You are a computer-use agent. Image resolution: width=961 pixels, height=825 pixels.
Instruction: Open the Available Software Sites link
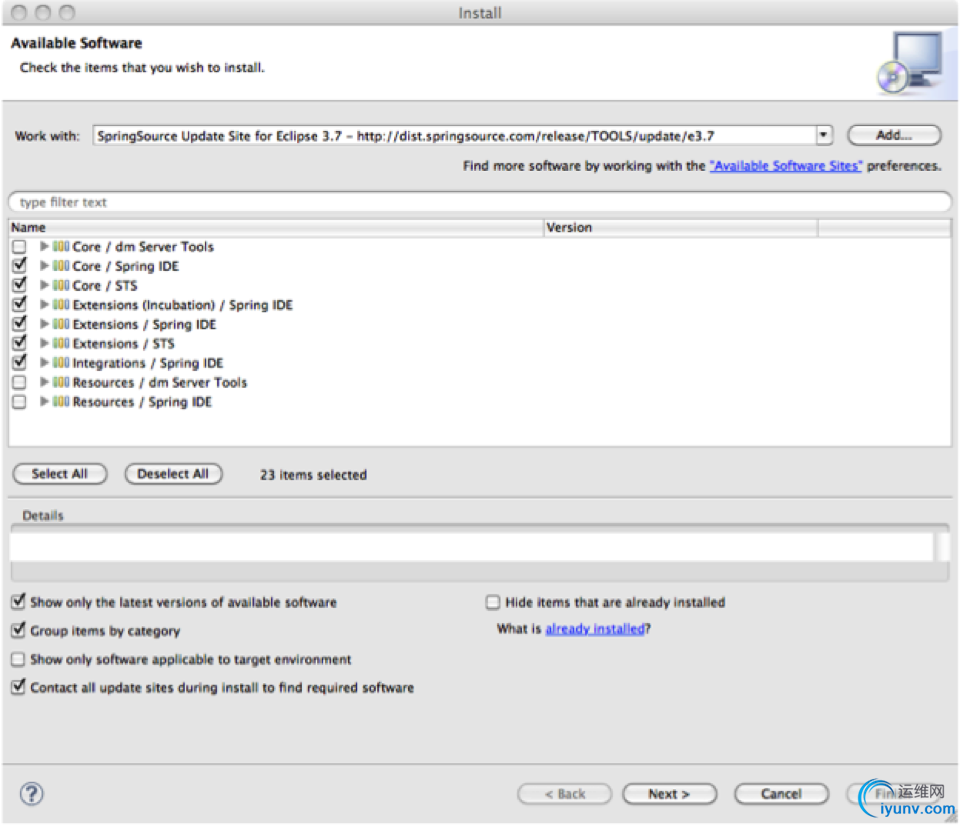coord(786,166)
